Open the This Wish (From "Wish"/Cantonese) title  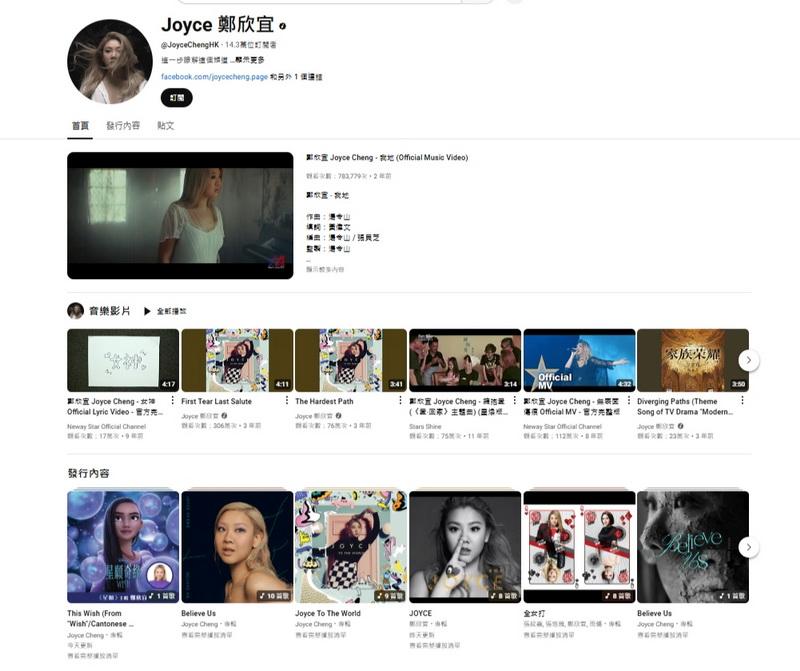point(101,618)
